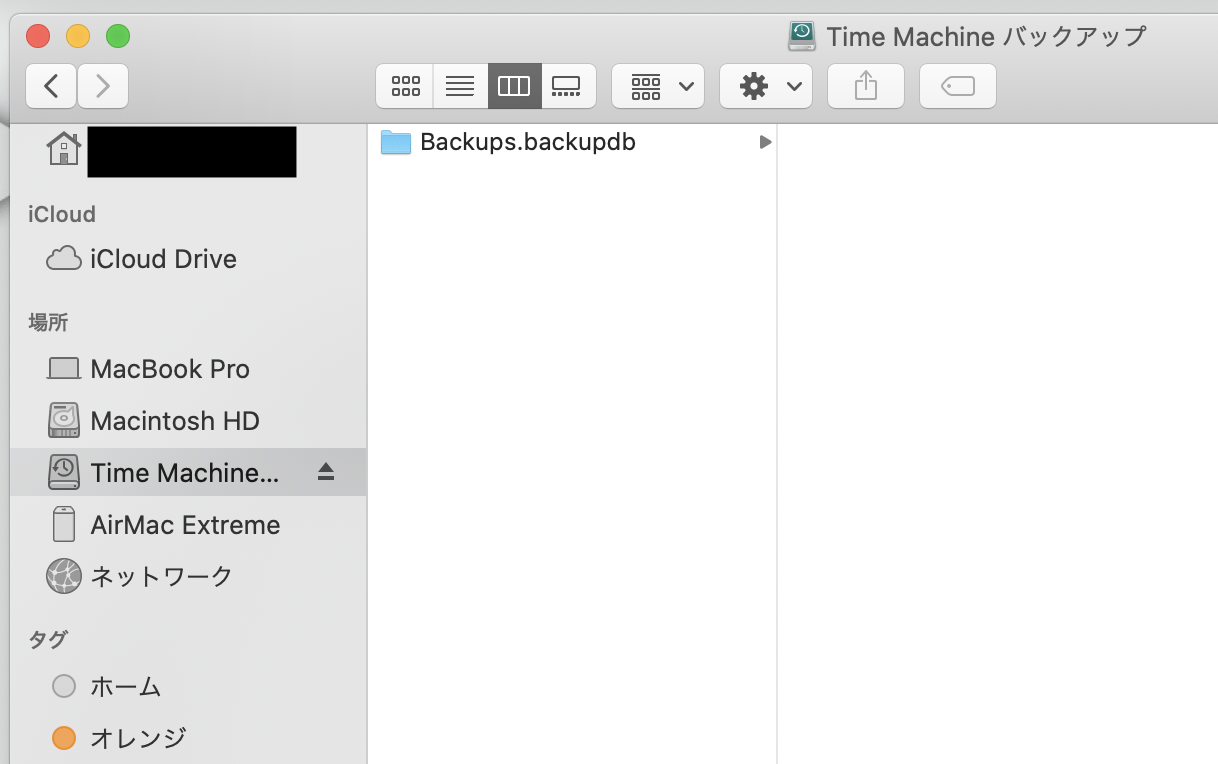The height and width of the screenshot is (764, 1218).
Task: Select MacBook Pro in the sidebar
Action: click(188, 369)
